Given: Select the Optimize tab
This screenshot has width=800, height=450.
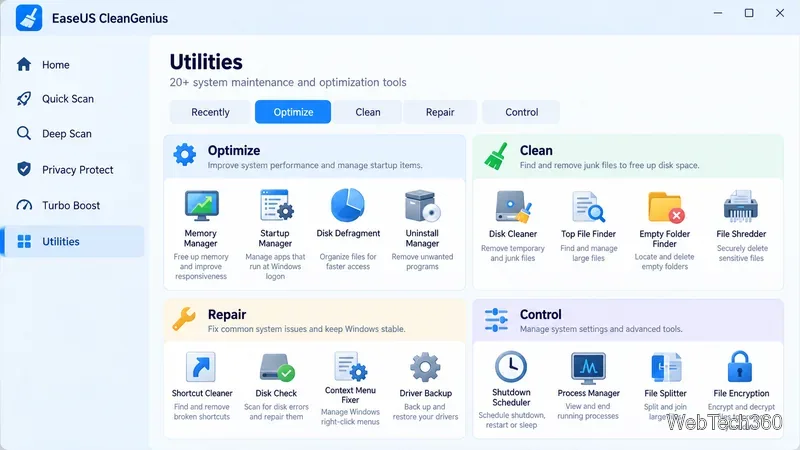Looking at the screenshot, I should 293,112.
